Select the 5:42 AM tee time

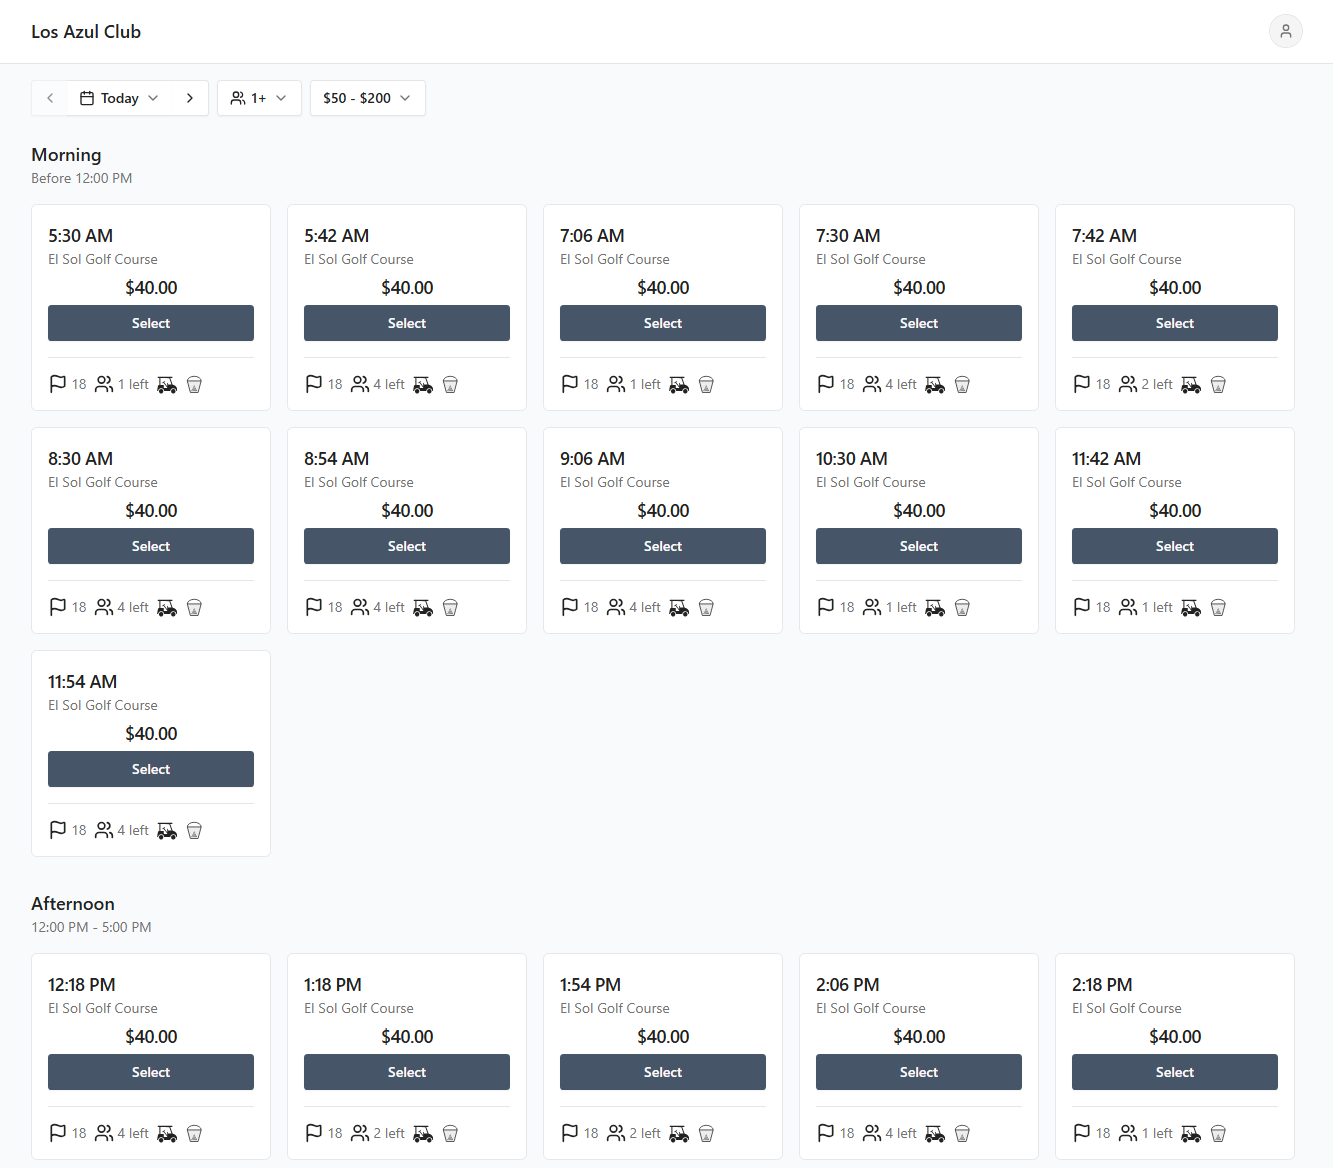coord(406,322)
